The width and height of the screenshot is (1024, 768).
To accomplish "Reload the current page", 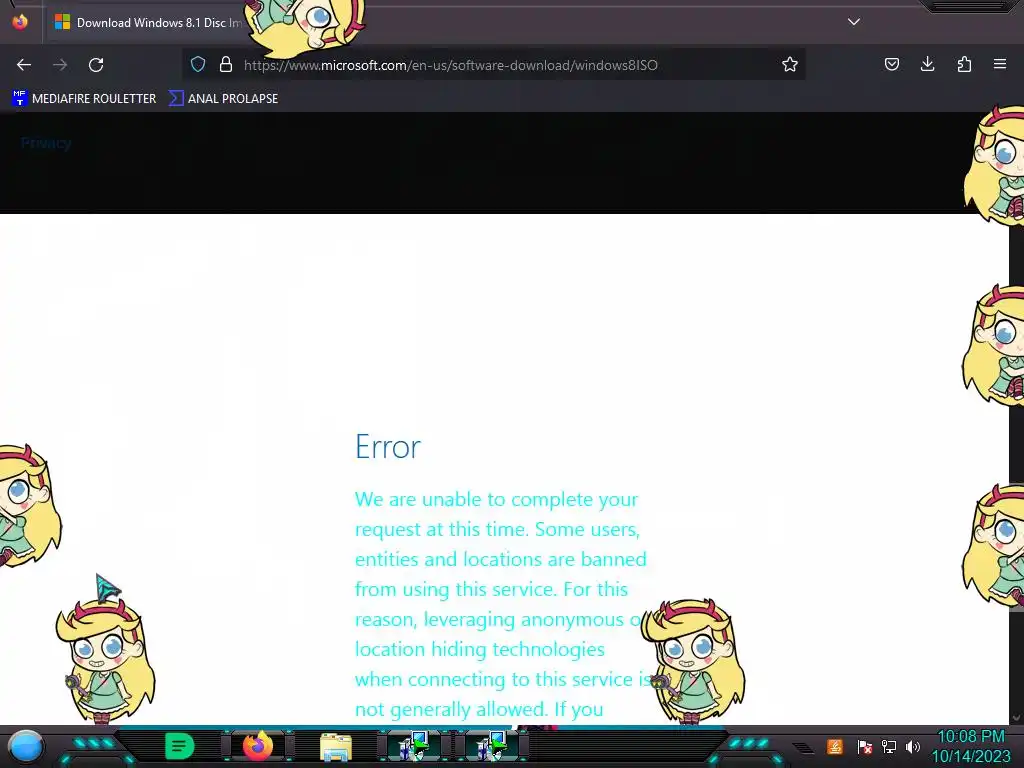I will (x=96, y=65).
